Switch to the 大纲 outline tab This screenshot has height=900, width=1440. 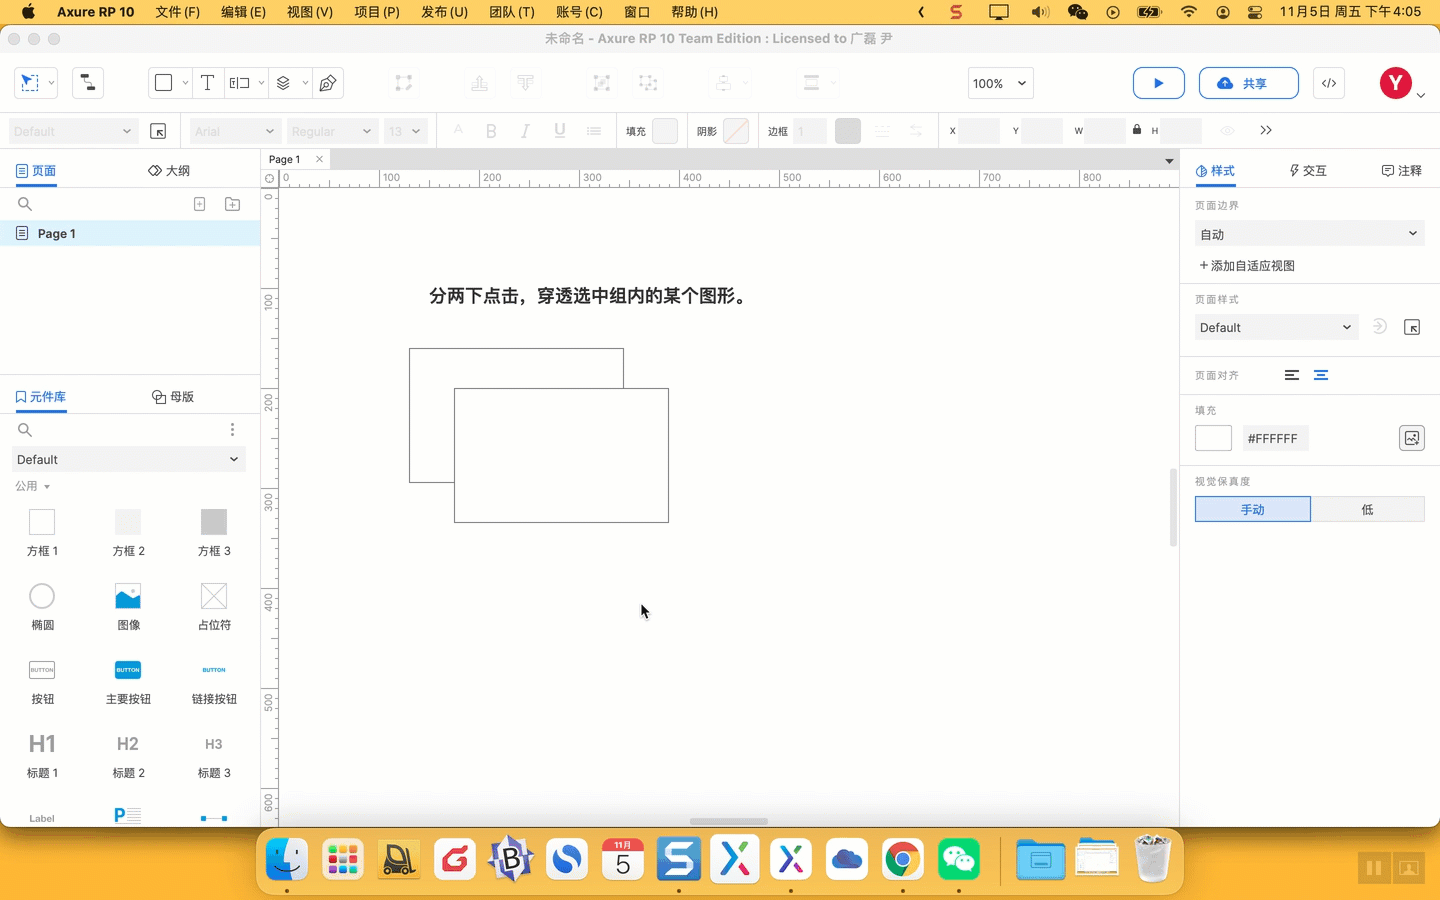point(169,171)
